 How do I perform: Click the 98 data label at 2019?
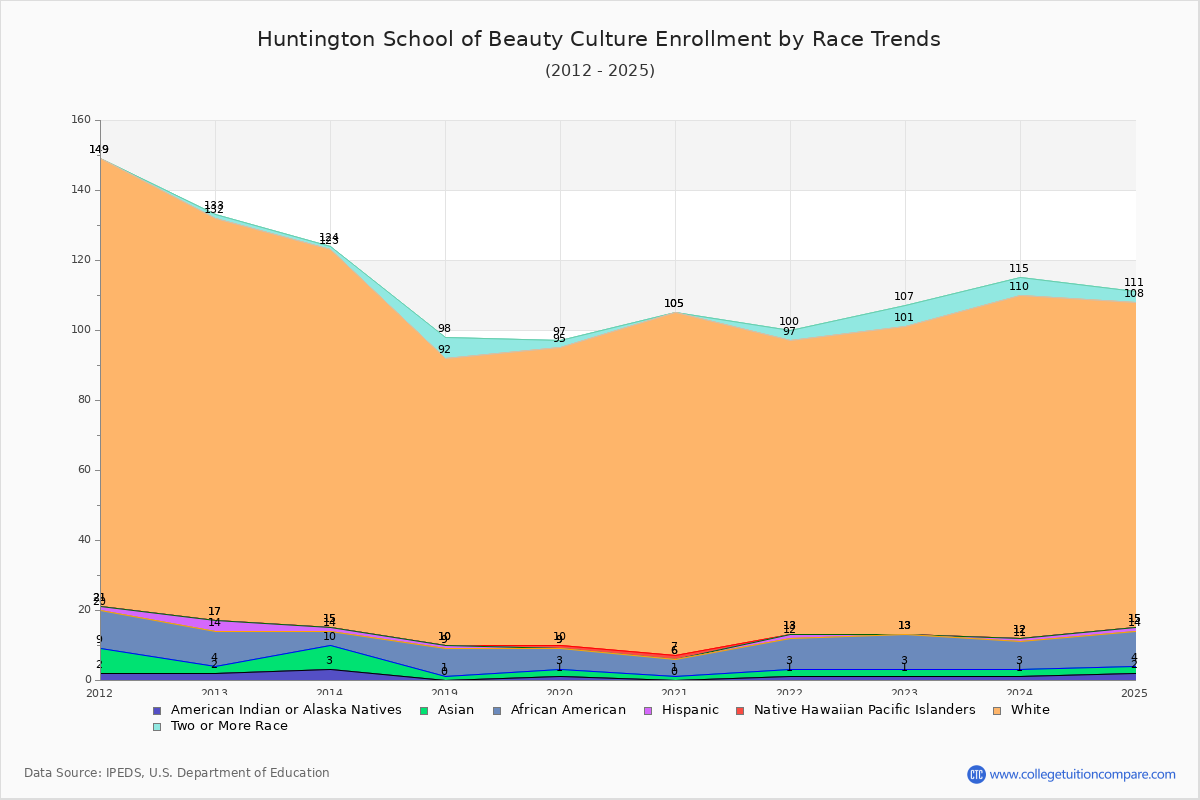[x=444, y=329]
